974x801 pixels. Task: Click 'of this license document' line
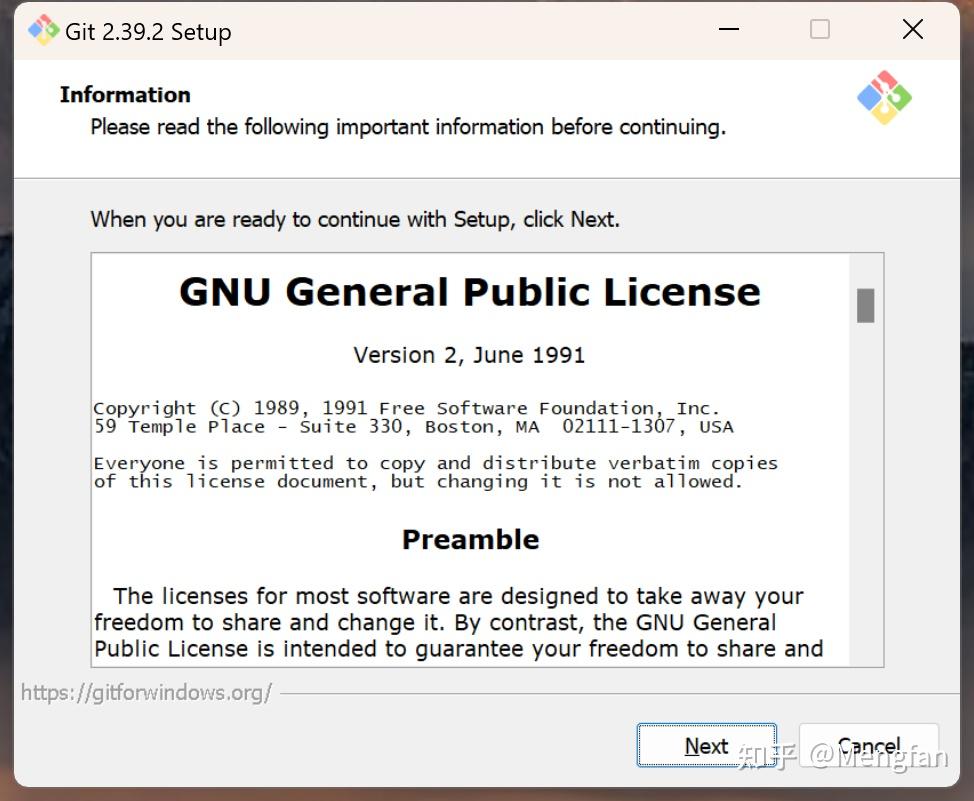point(418,482)
